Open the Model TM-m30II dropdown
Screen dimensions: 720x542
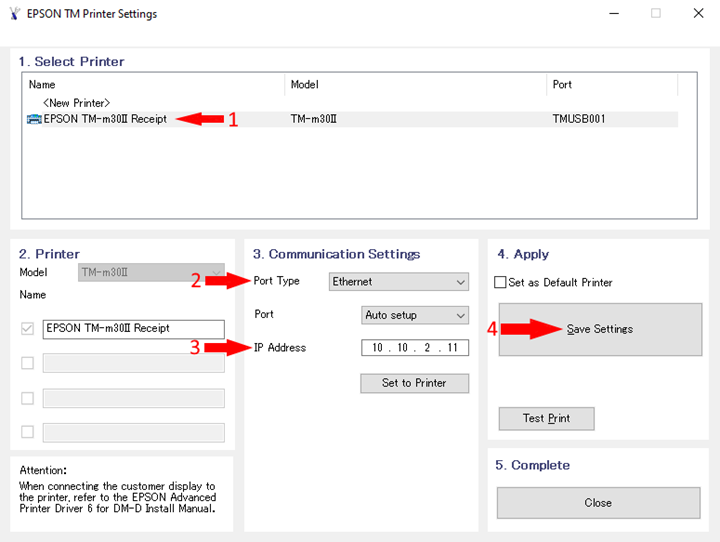pos(151,273)
